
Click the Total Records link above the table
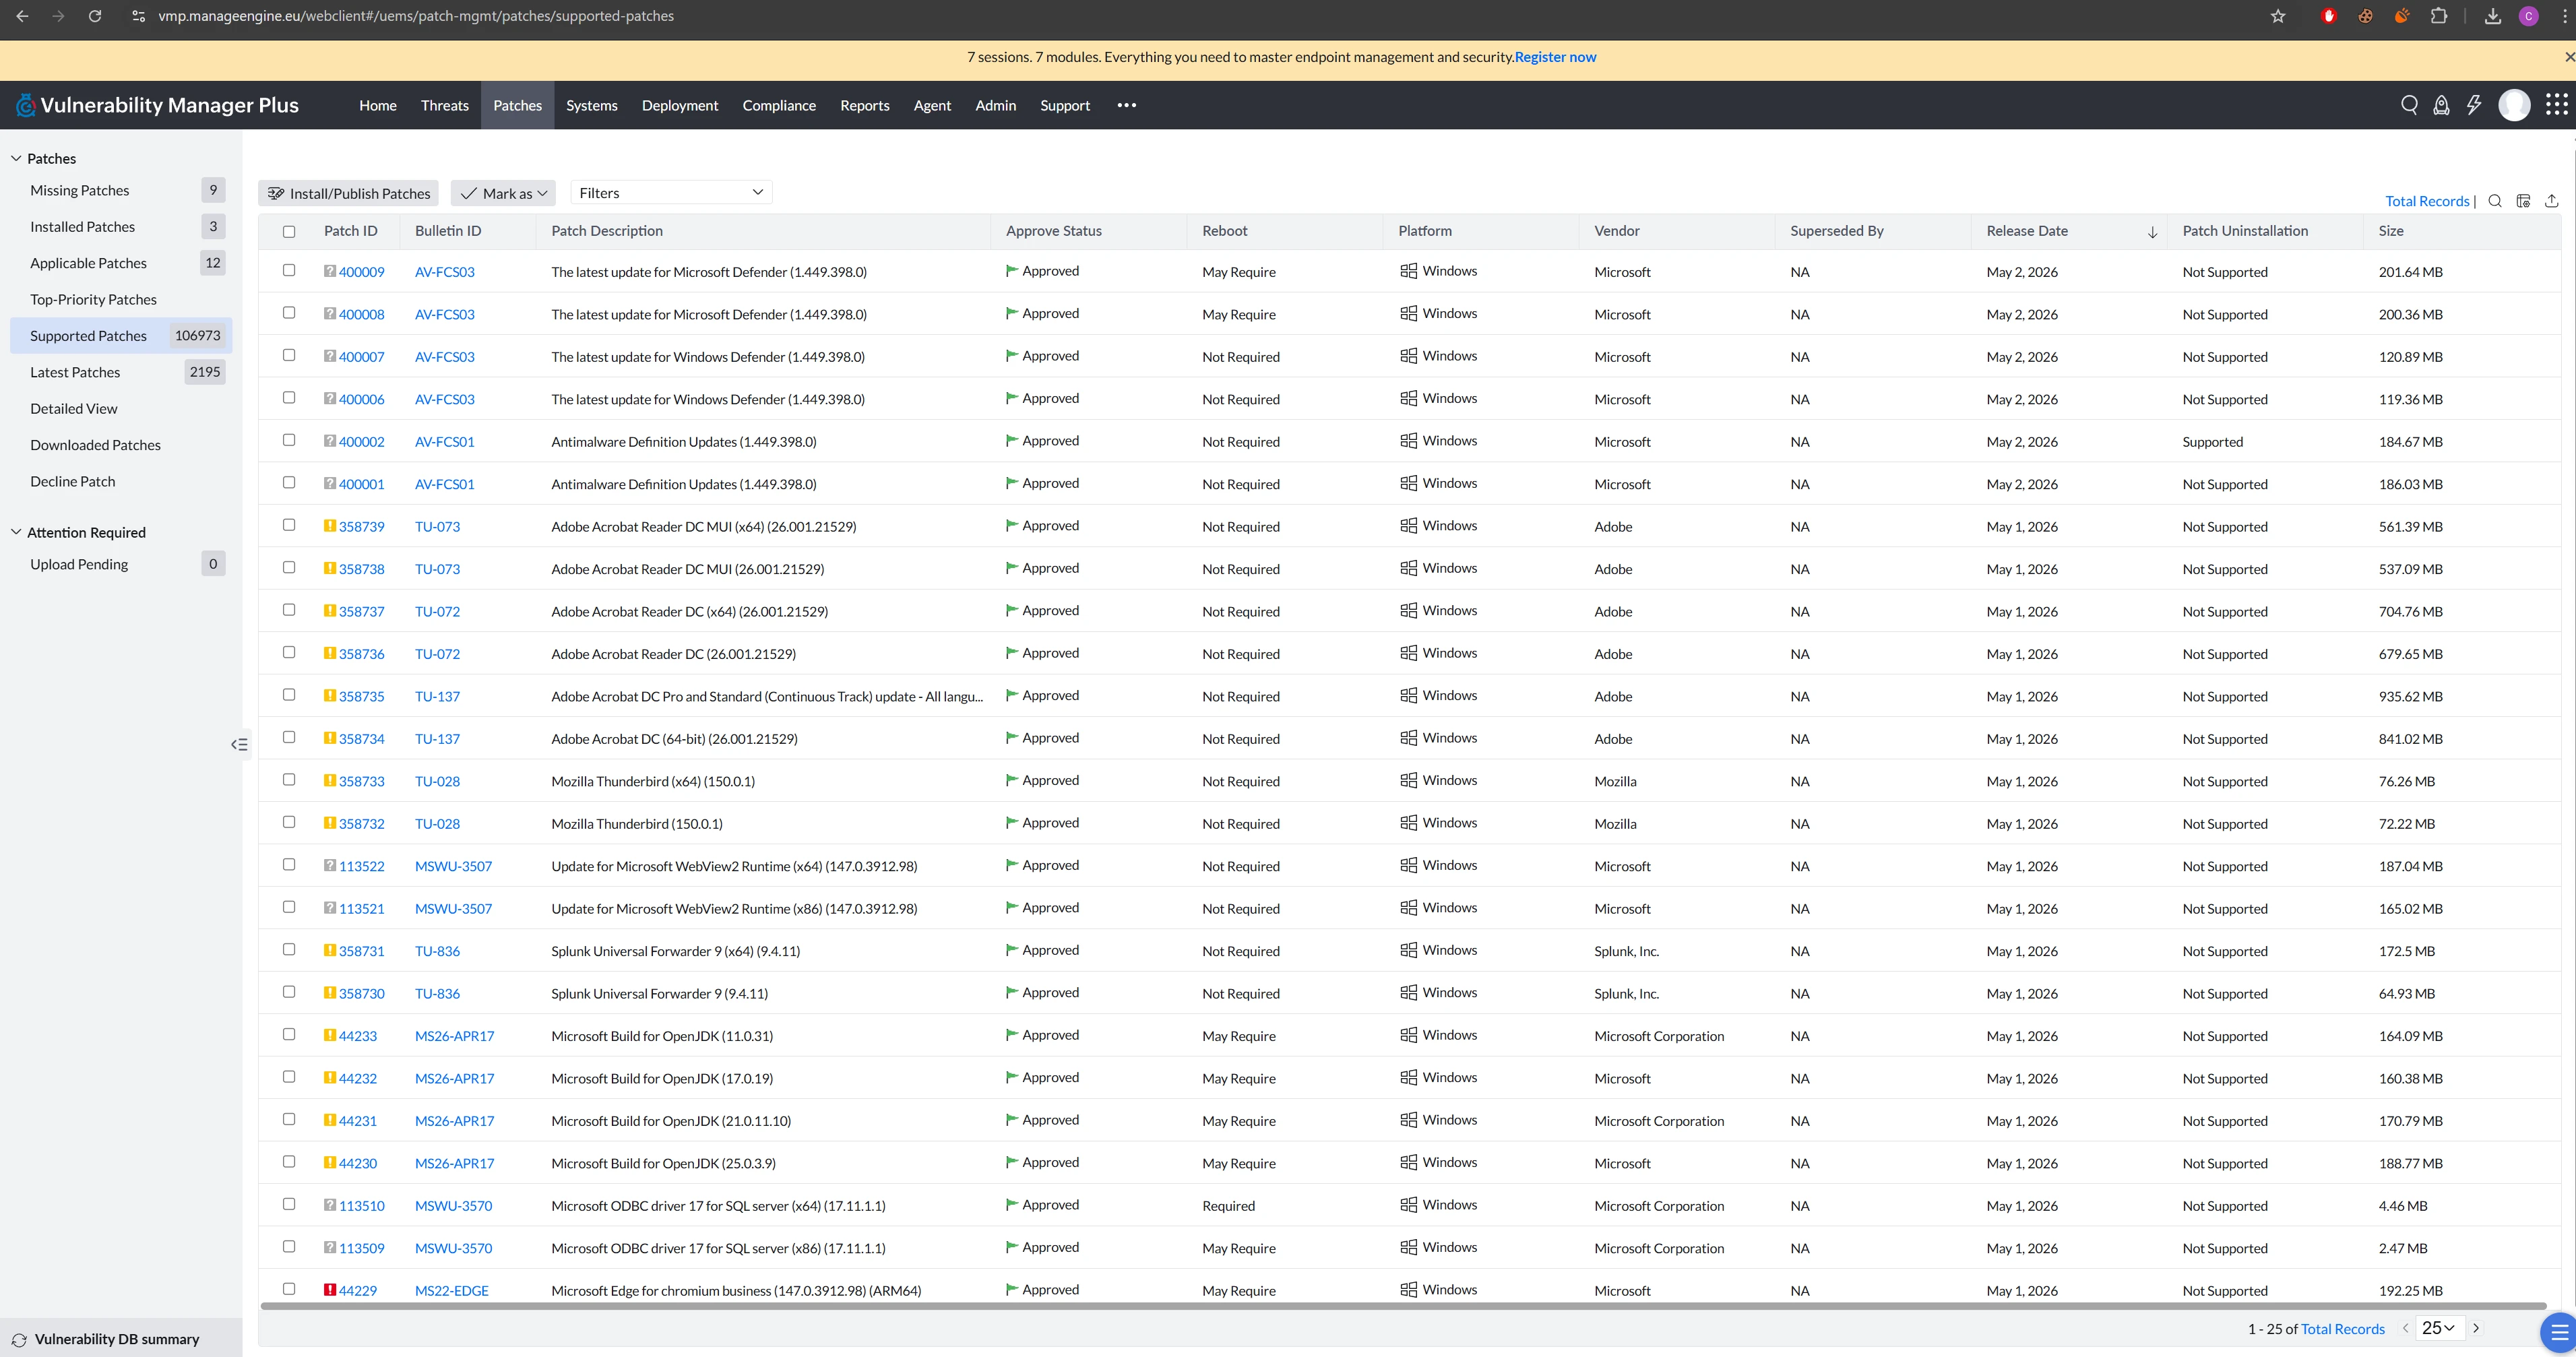[2427, 201]
